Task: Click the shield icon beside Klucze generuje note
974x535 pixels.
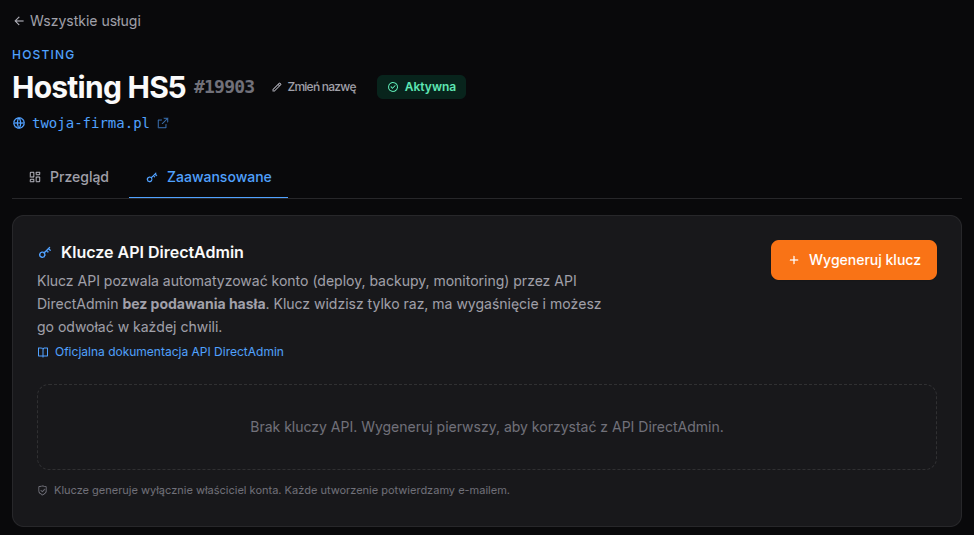Action: tap(42, 490)
